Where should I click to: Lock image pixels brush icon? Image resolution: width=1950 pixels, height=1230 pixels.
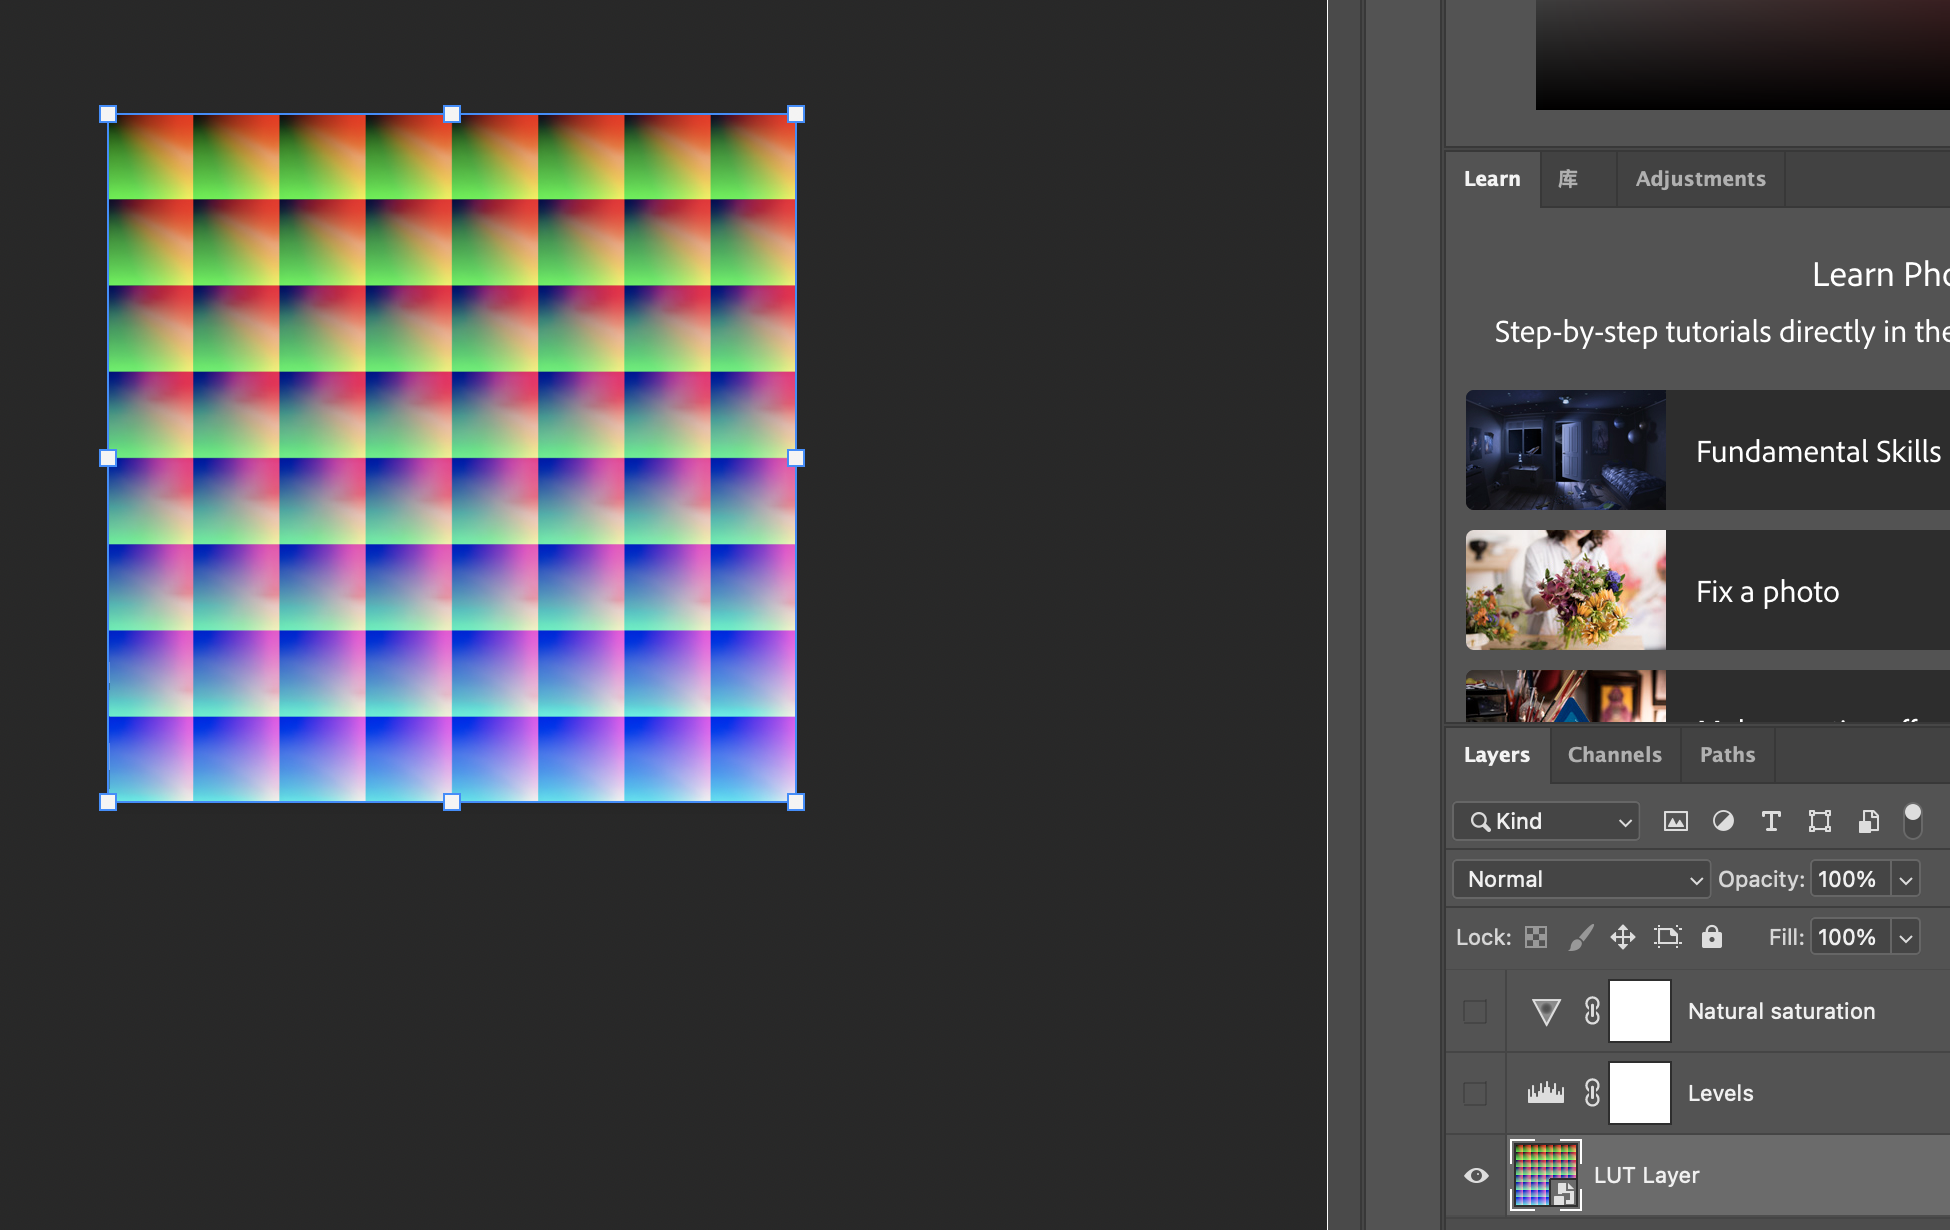point(1580,937)
